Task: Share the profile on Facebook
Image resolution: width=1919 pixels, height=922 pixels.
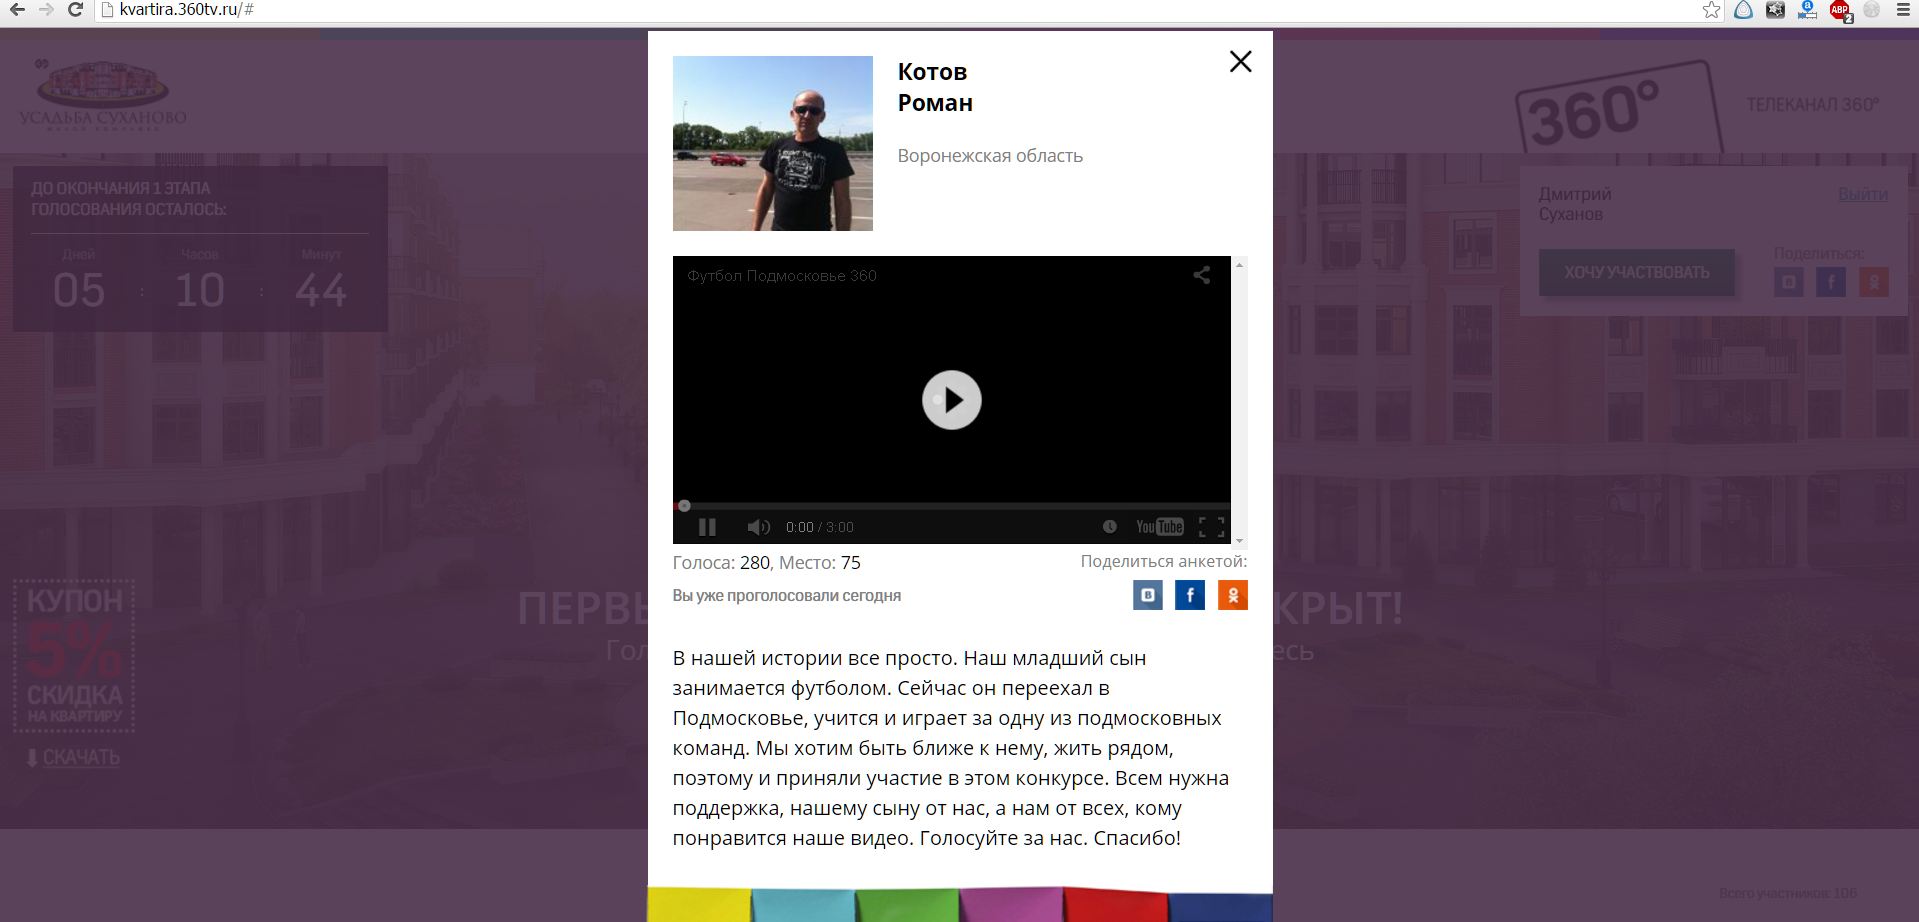Action: 1189,595
